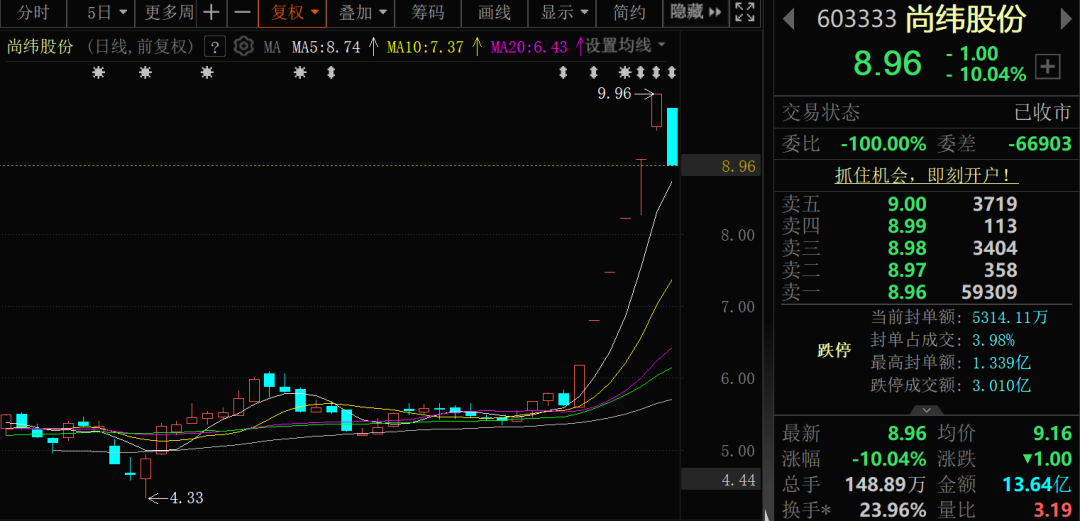This screenshot has width=1080, height=521.
Task: Open the 叠加 overlay dropdown
Action: [x=362, y=12]
